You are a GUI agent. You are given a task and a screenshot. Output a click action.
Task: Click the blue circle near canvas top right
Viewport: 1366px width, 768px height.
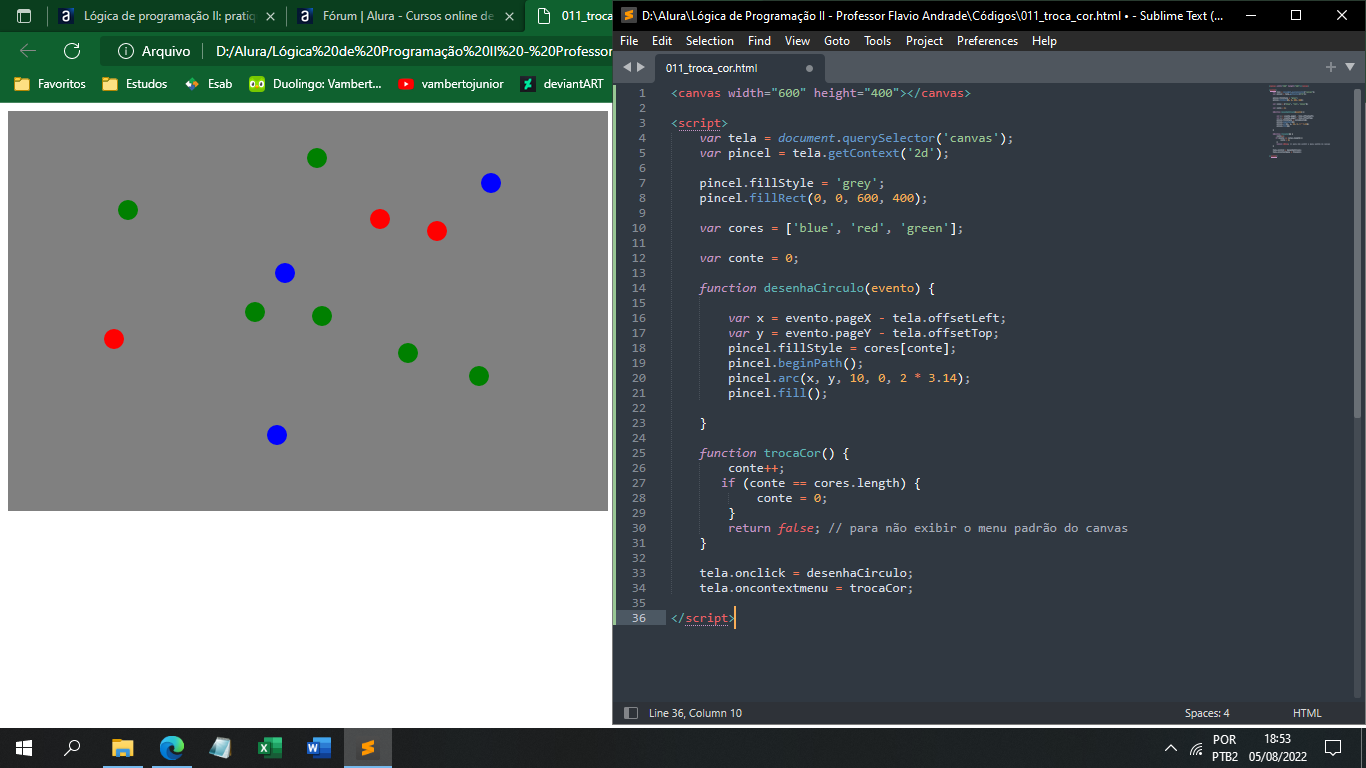point(490,183)
